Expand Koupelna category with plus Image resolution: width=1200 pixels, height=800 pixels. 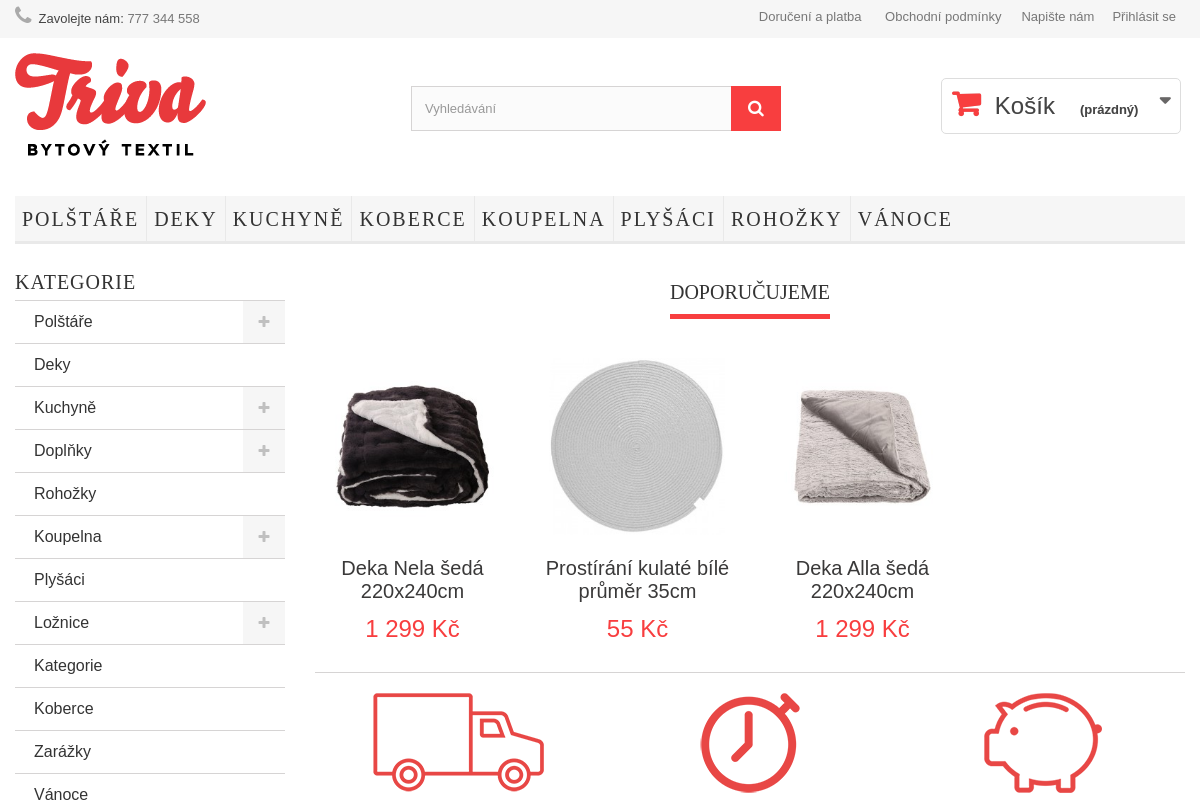click(264, 537)
